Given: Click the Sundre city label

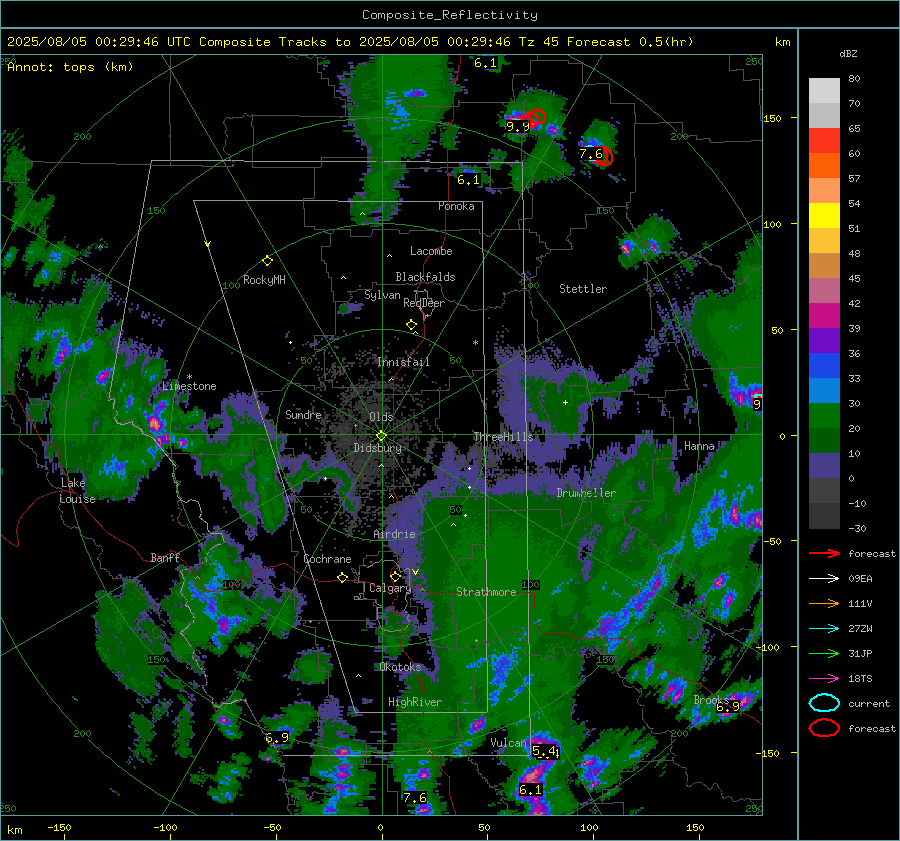Looking at the screenshot, I should (303, 414).
